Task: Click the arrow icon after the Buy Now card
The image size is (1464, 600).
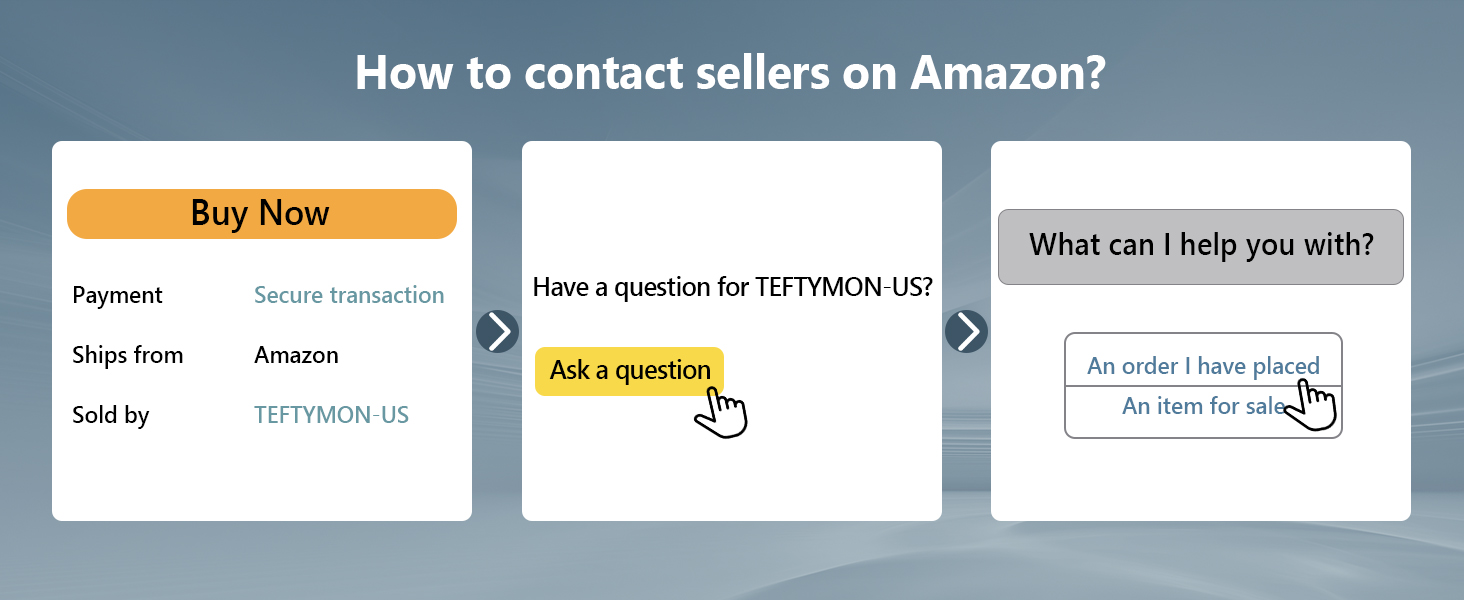Action: pyautogui.click(x=497, y=331)
